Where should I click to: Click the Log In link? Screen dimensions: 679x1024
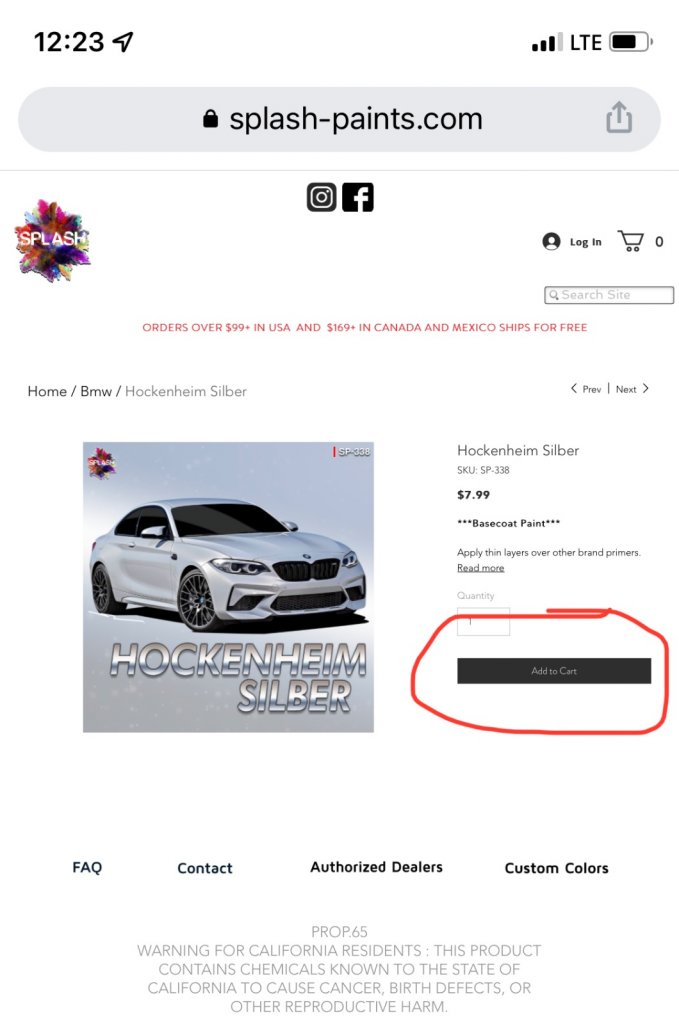tap(586, 242)
